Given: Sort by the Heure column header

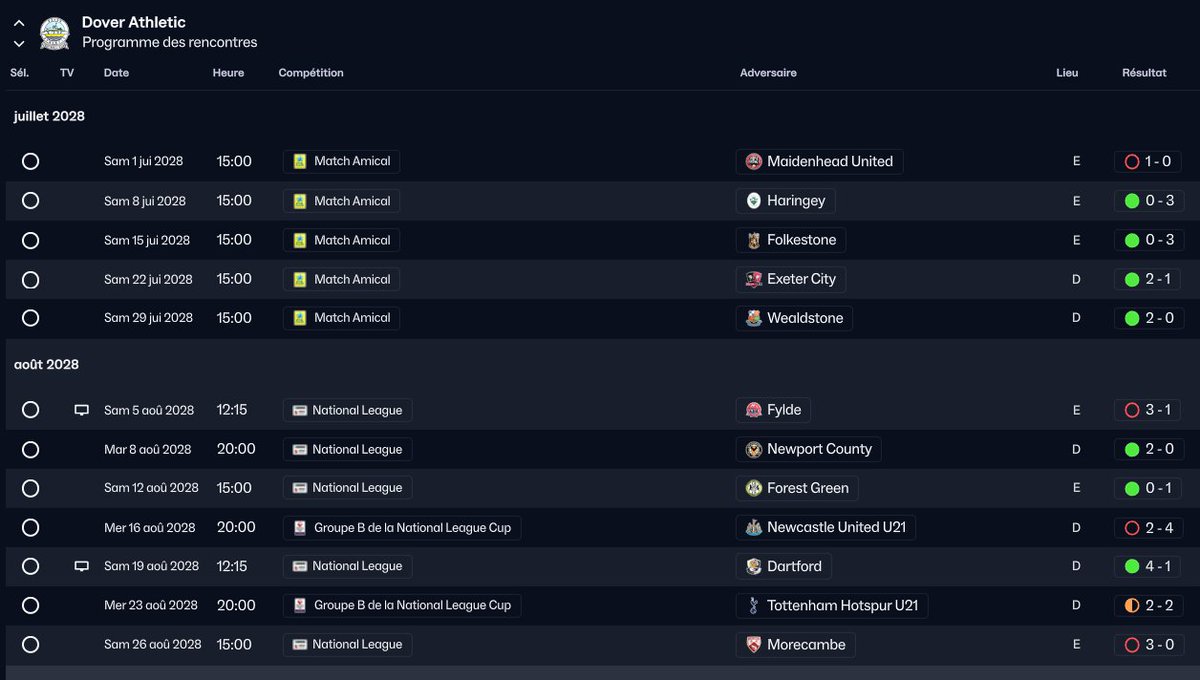Looking at the screenshot, I should [x=228, y=73].
